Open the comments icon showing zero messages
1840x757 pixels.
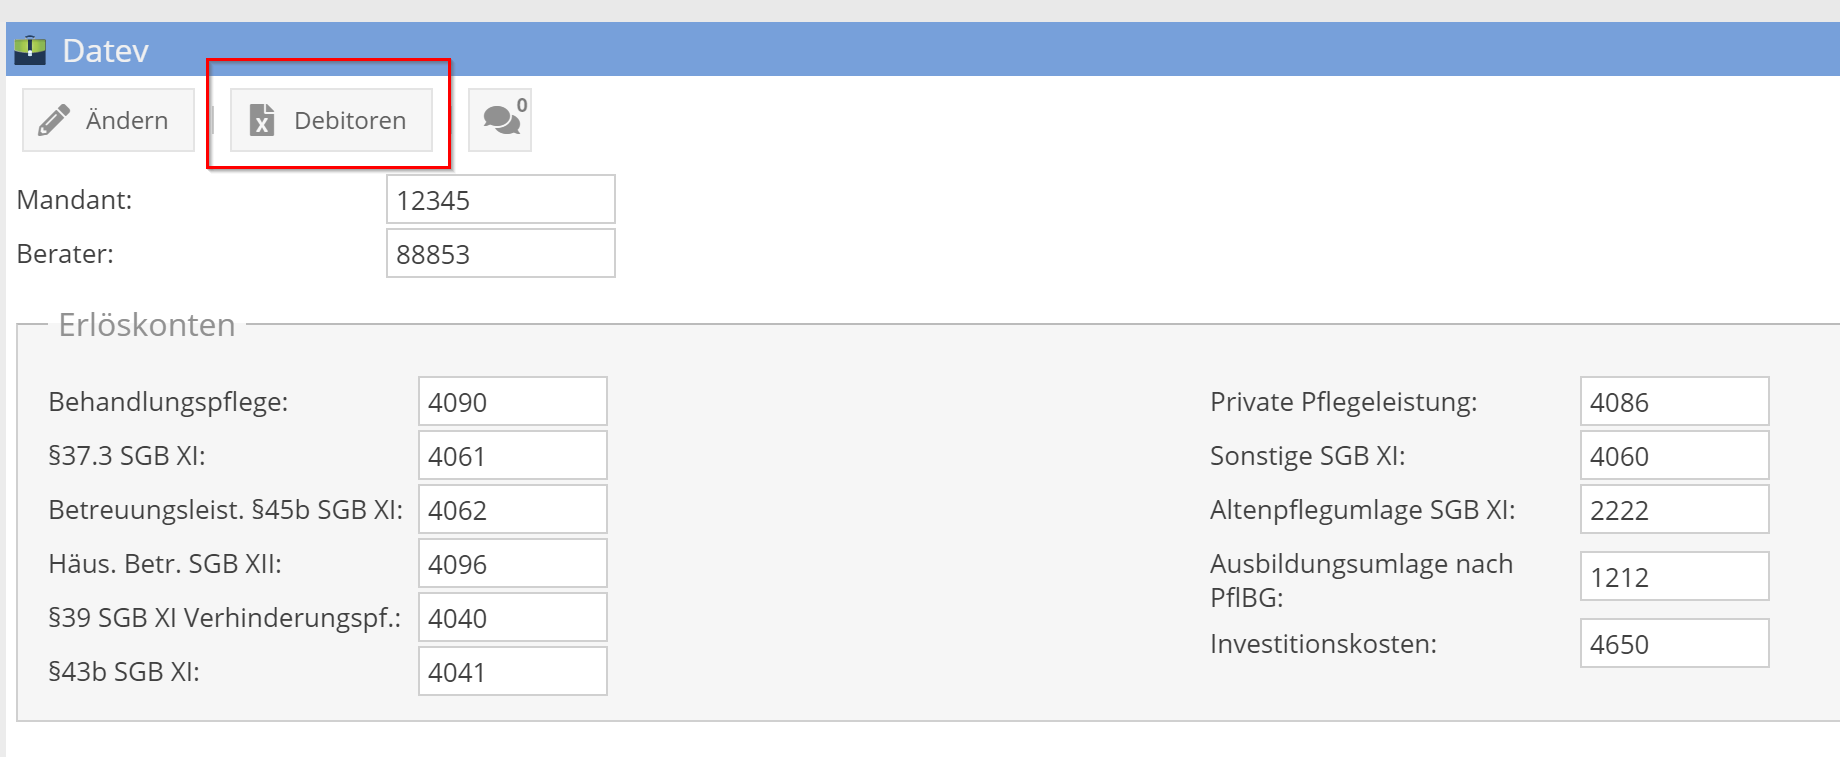coord(500,119)
